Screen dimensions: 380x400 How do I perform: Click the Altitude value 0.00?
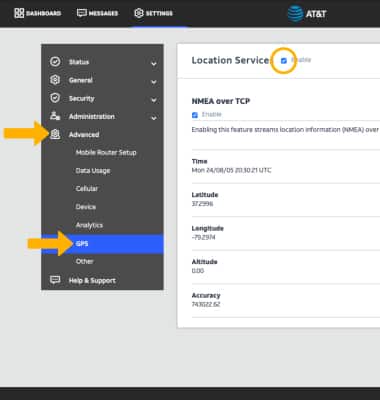tap(198, 271)
